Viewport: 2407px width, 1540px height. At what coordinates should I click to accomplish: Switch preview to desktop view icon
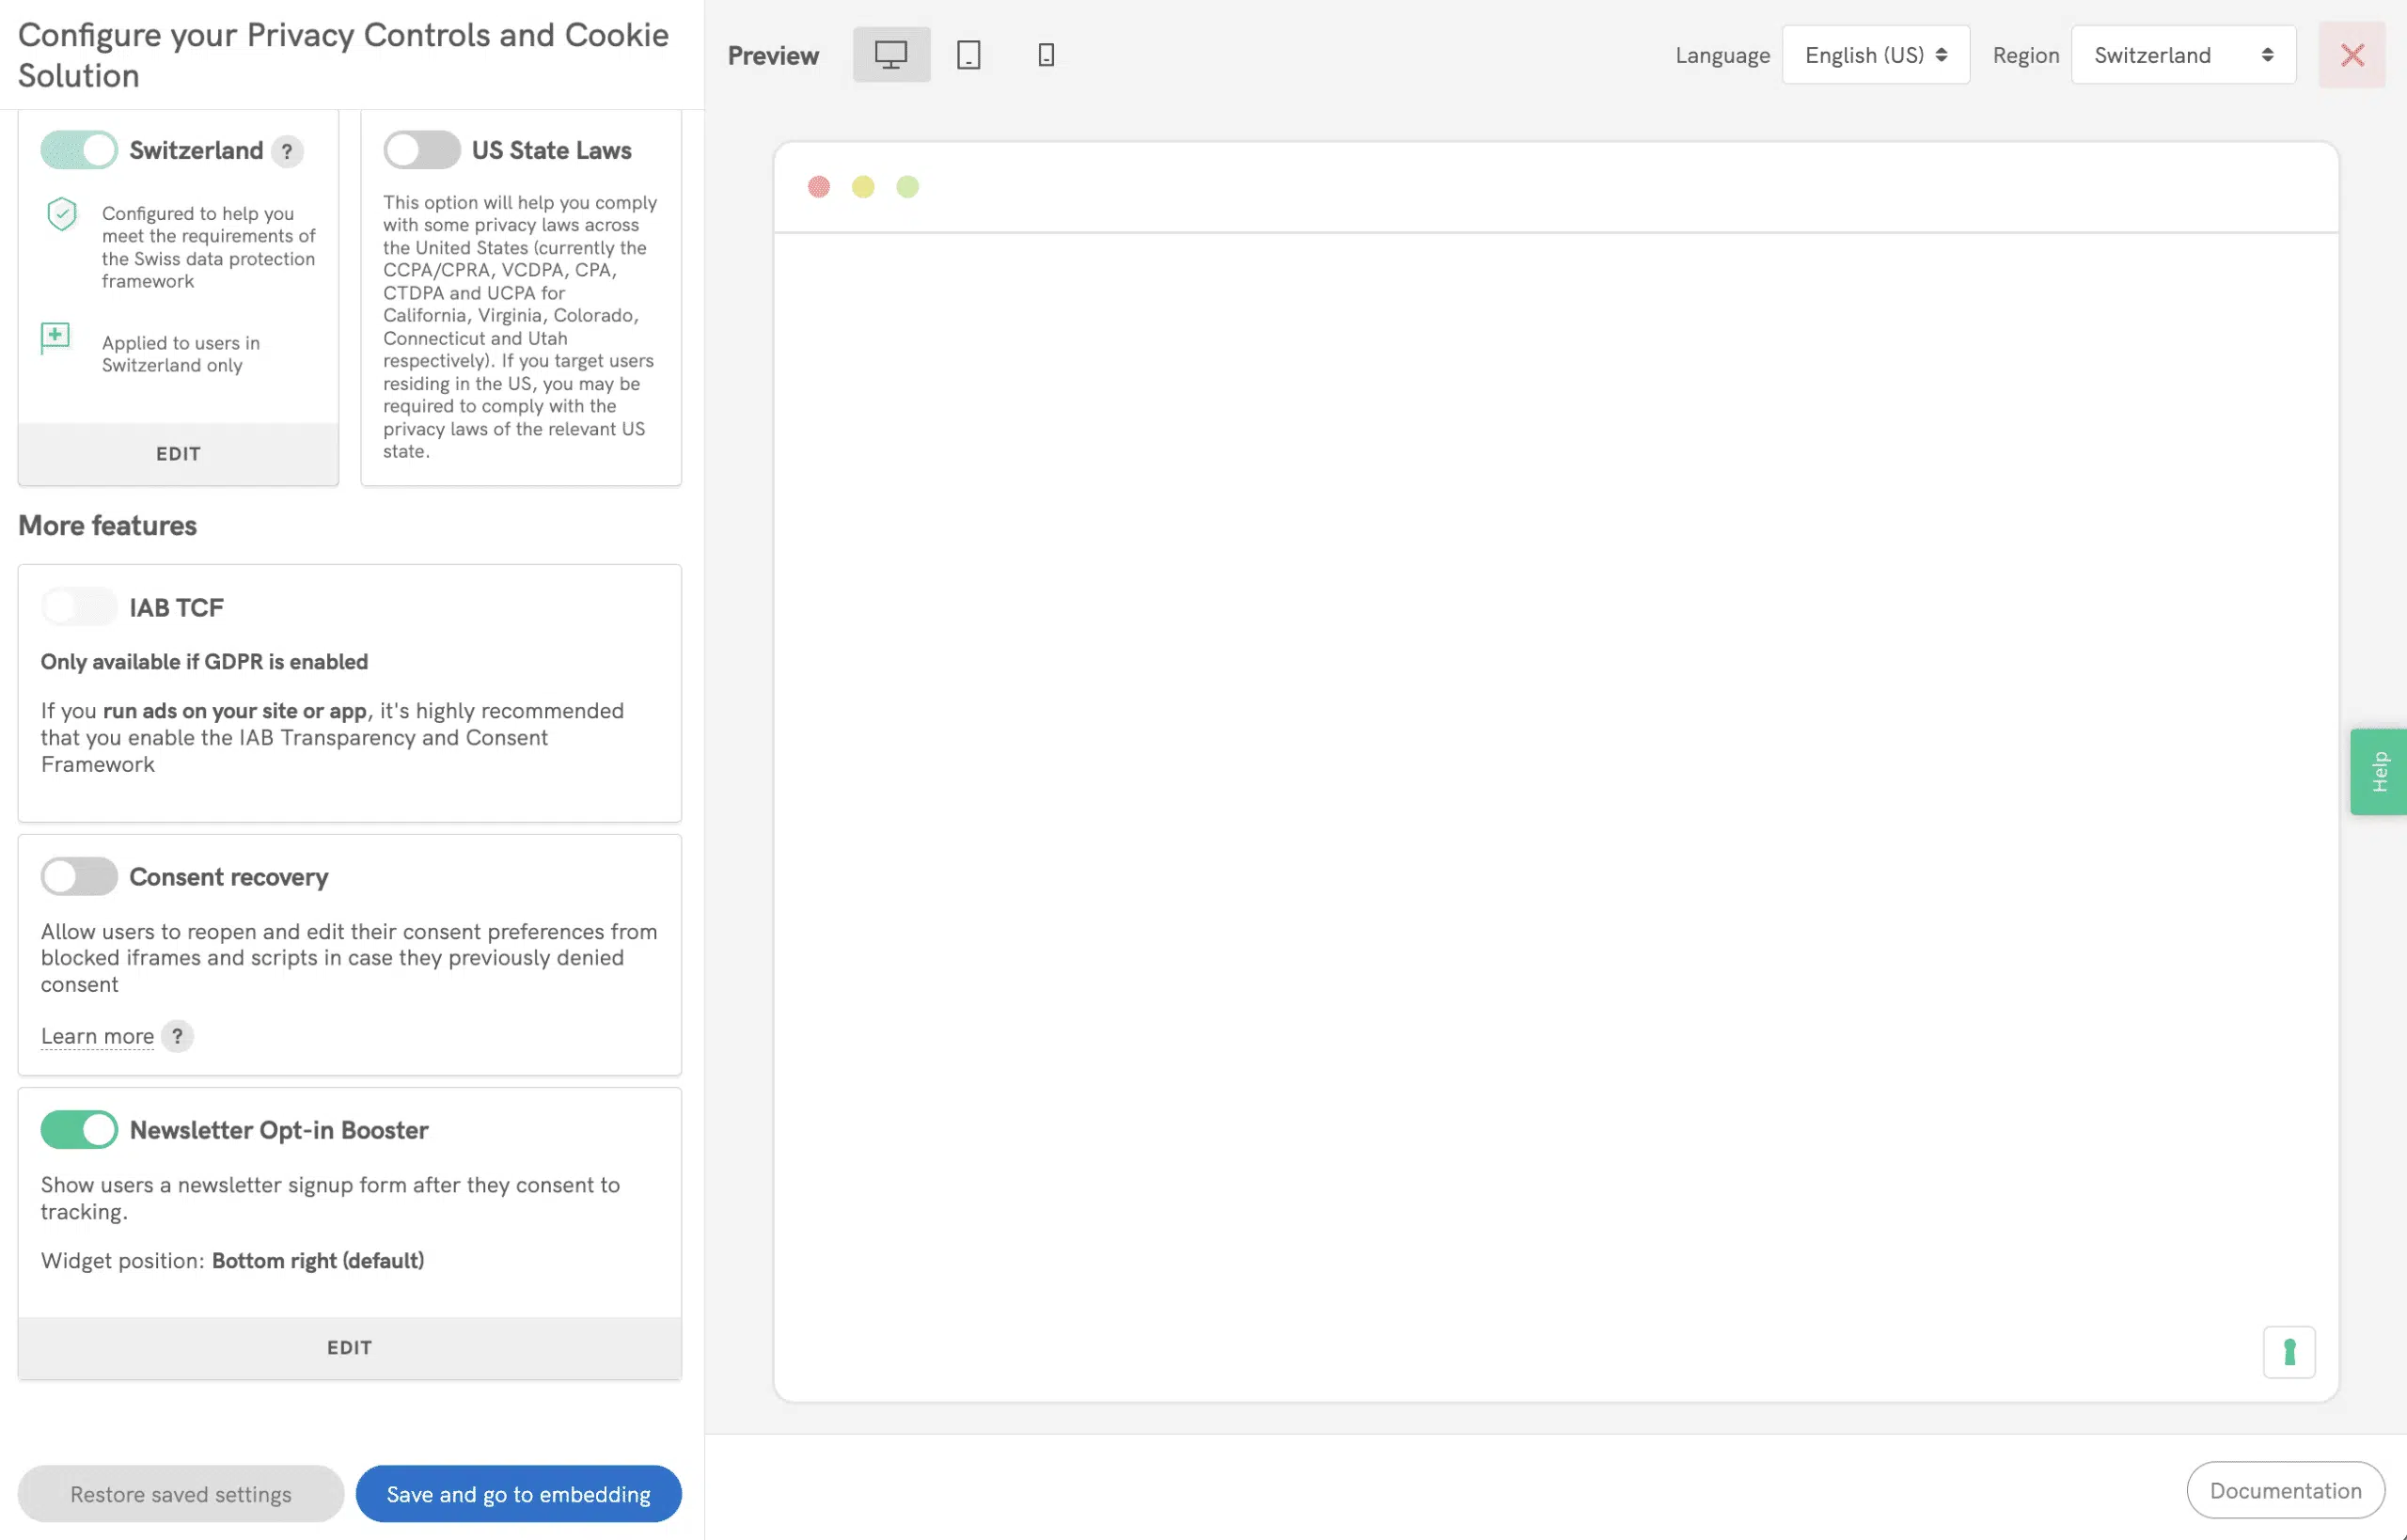[890, 55]
